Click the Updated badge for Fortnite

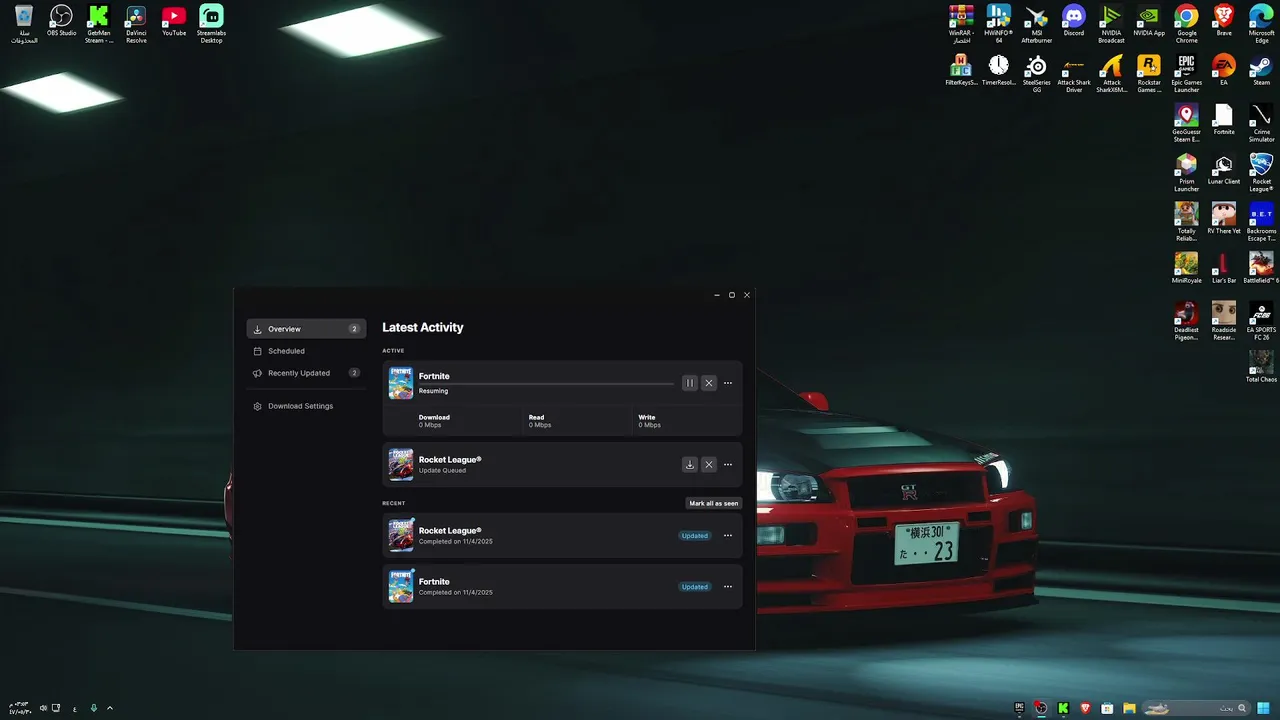coord(695,586)
